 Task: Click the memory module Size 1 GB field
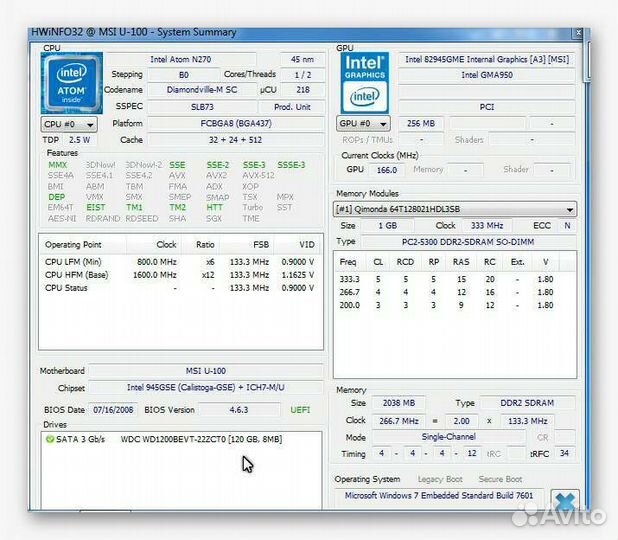pos(388,226)
